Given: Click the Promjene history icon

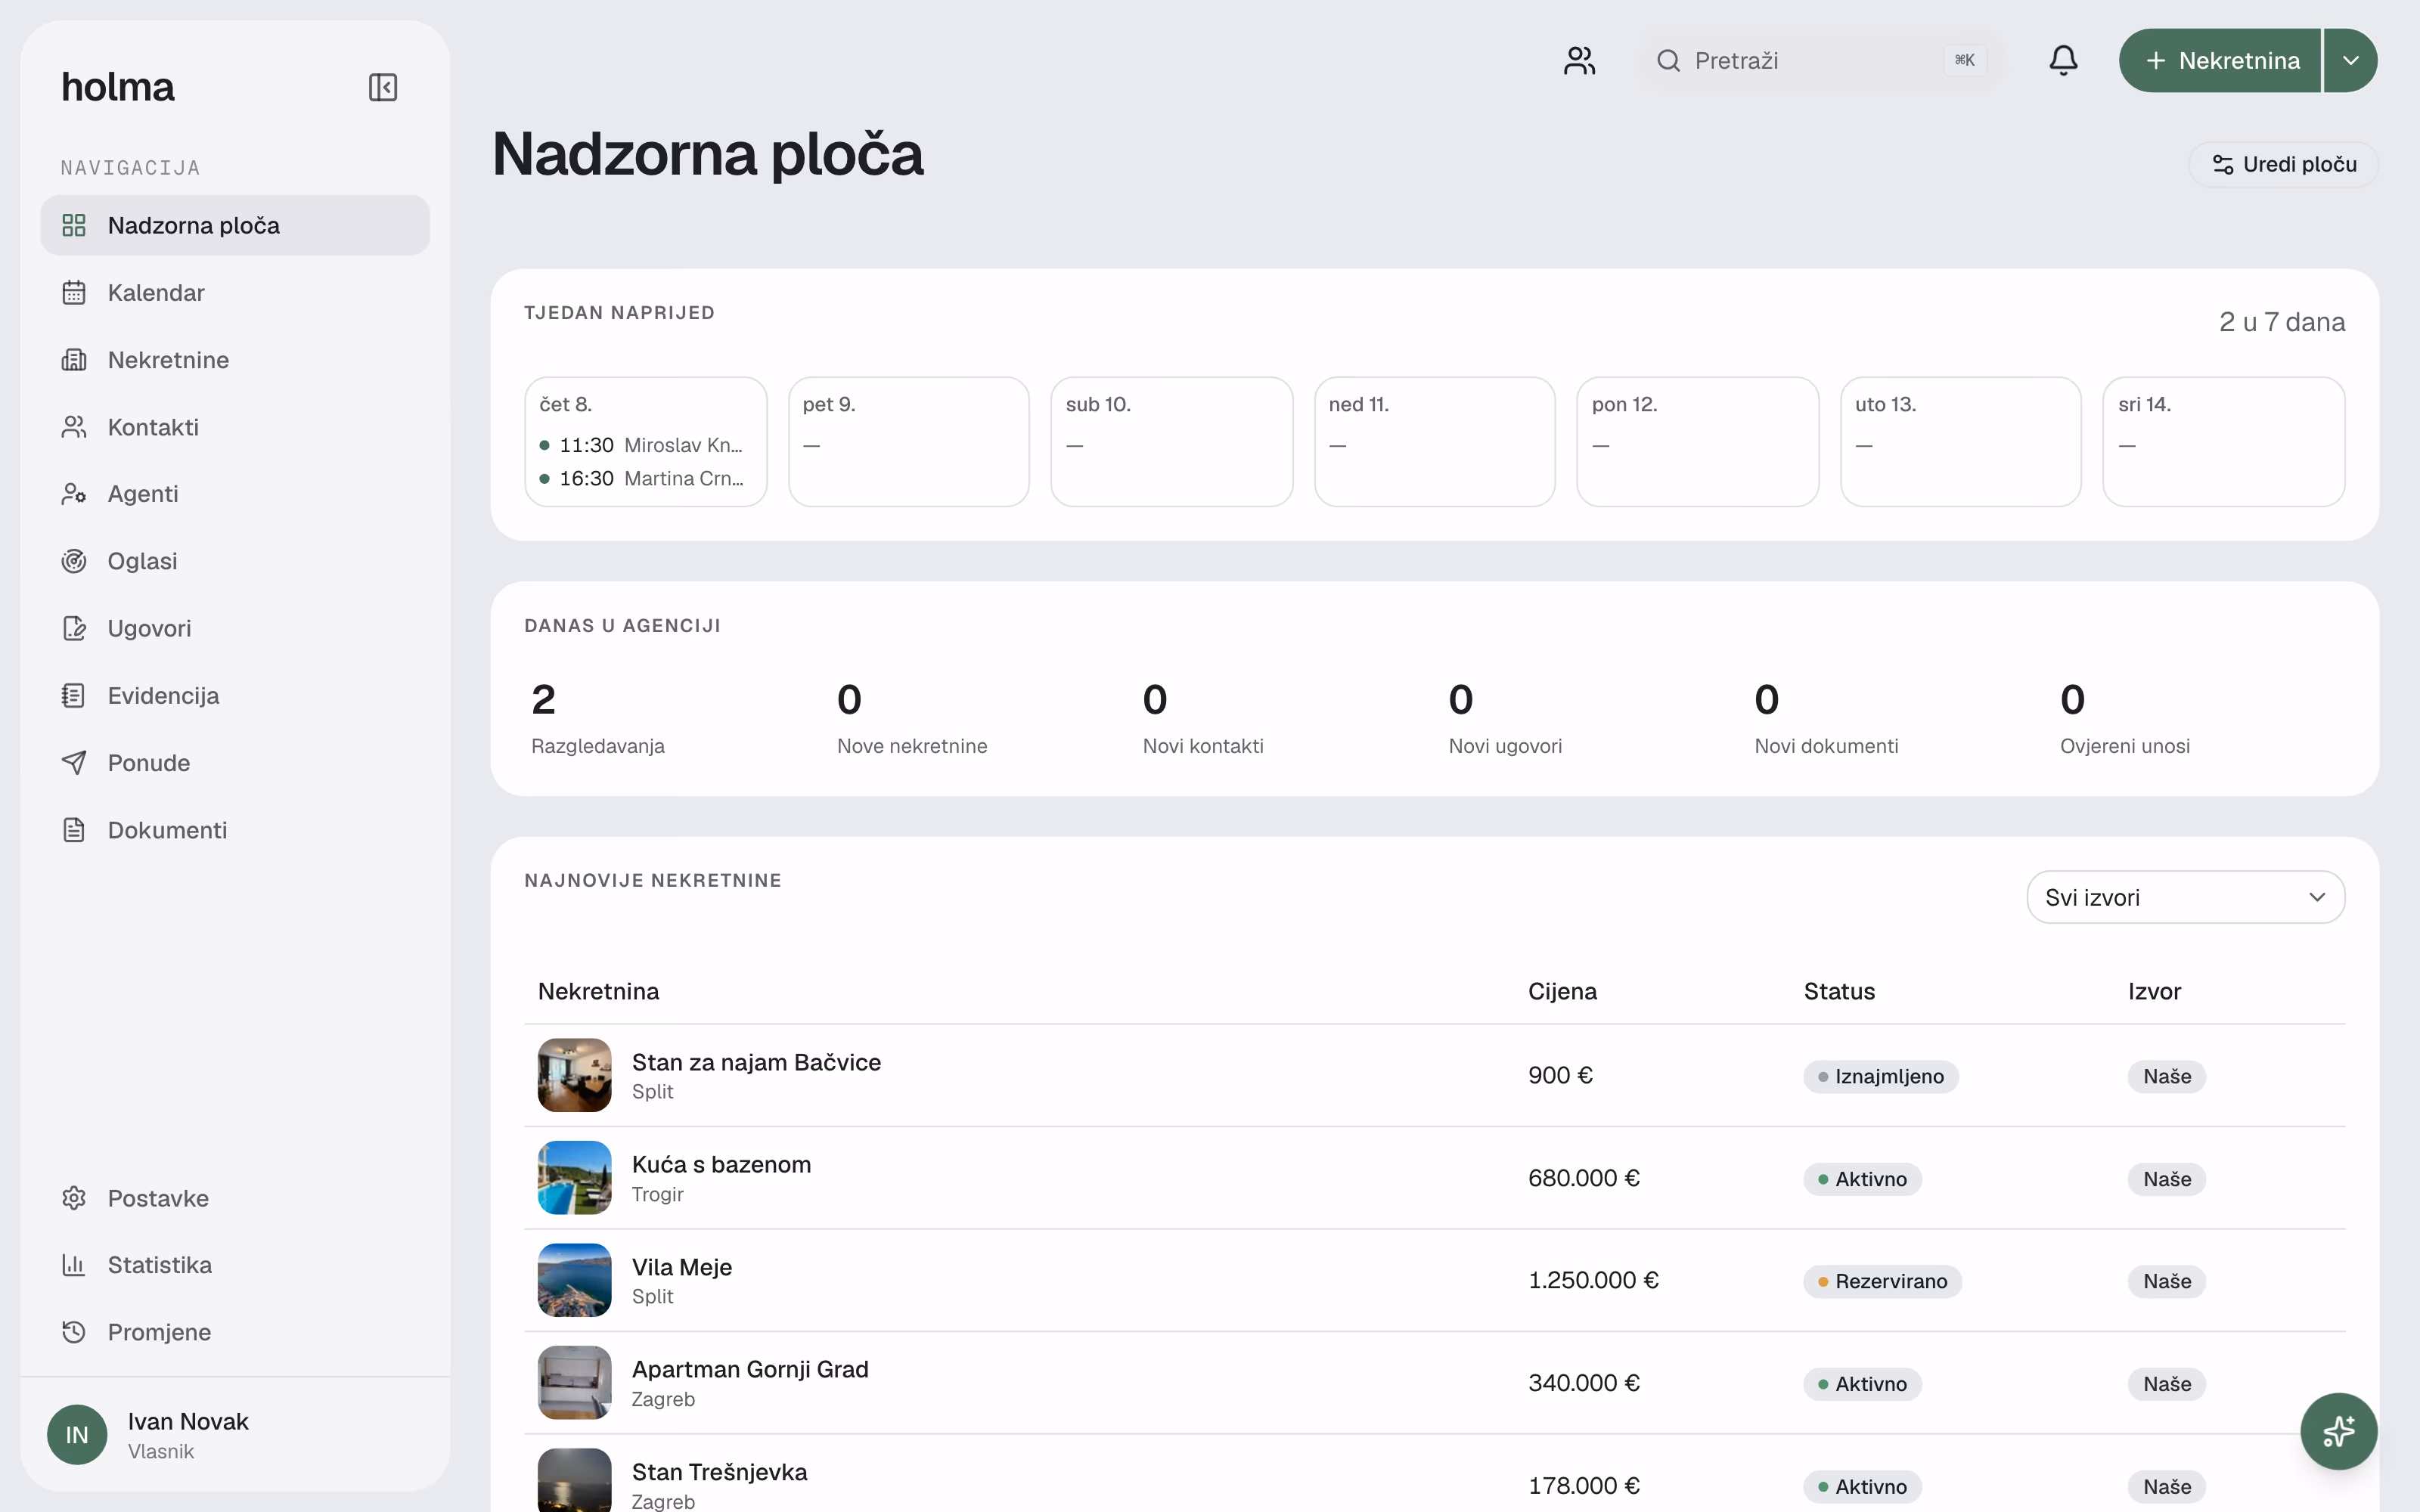Looking at the screenshot, I should point(74,1332).
